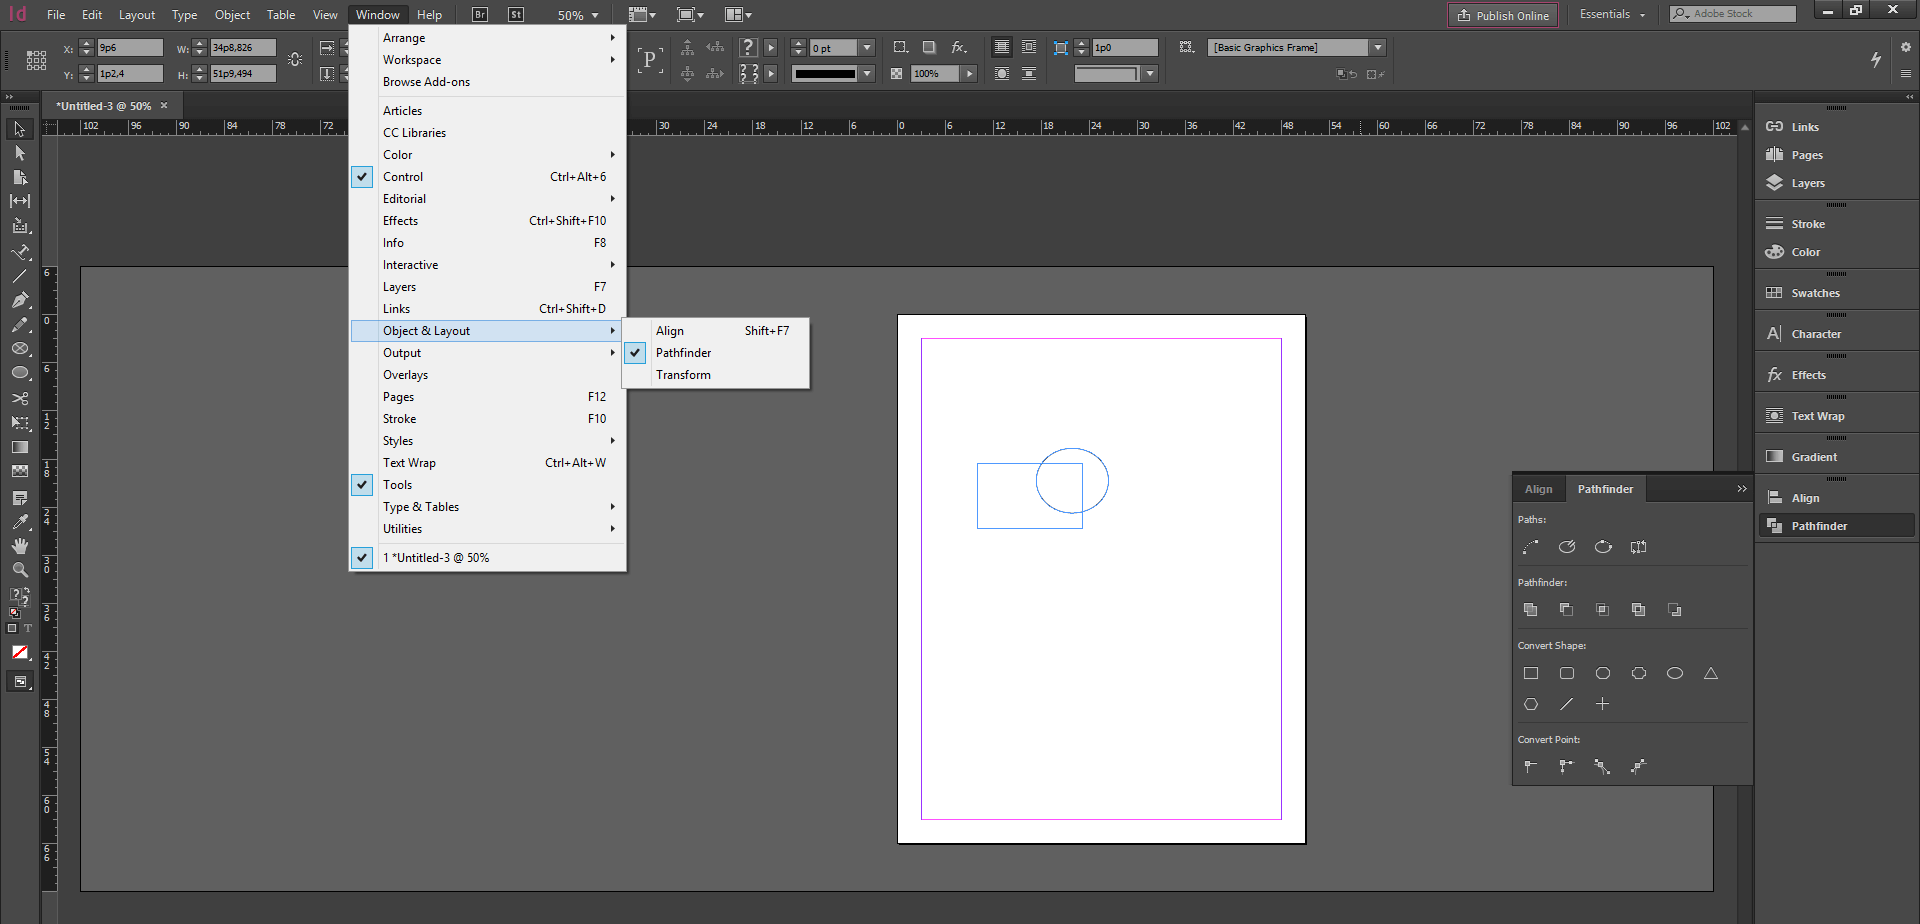Open the Object menu
Viewport: 1920px width, 924px height.
tap(232, 14)
